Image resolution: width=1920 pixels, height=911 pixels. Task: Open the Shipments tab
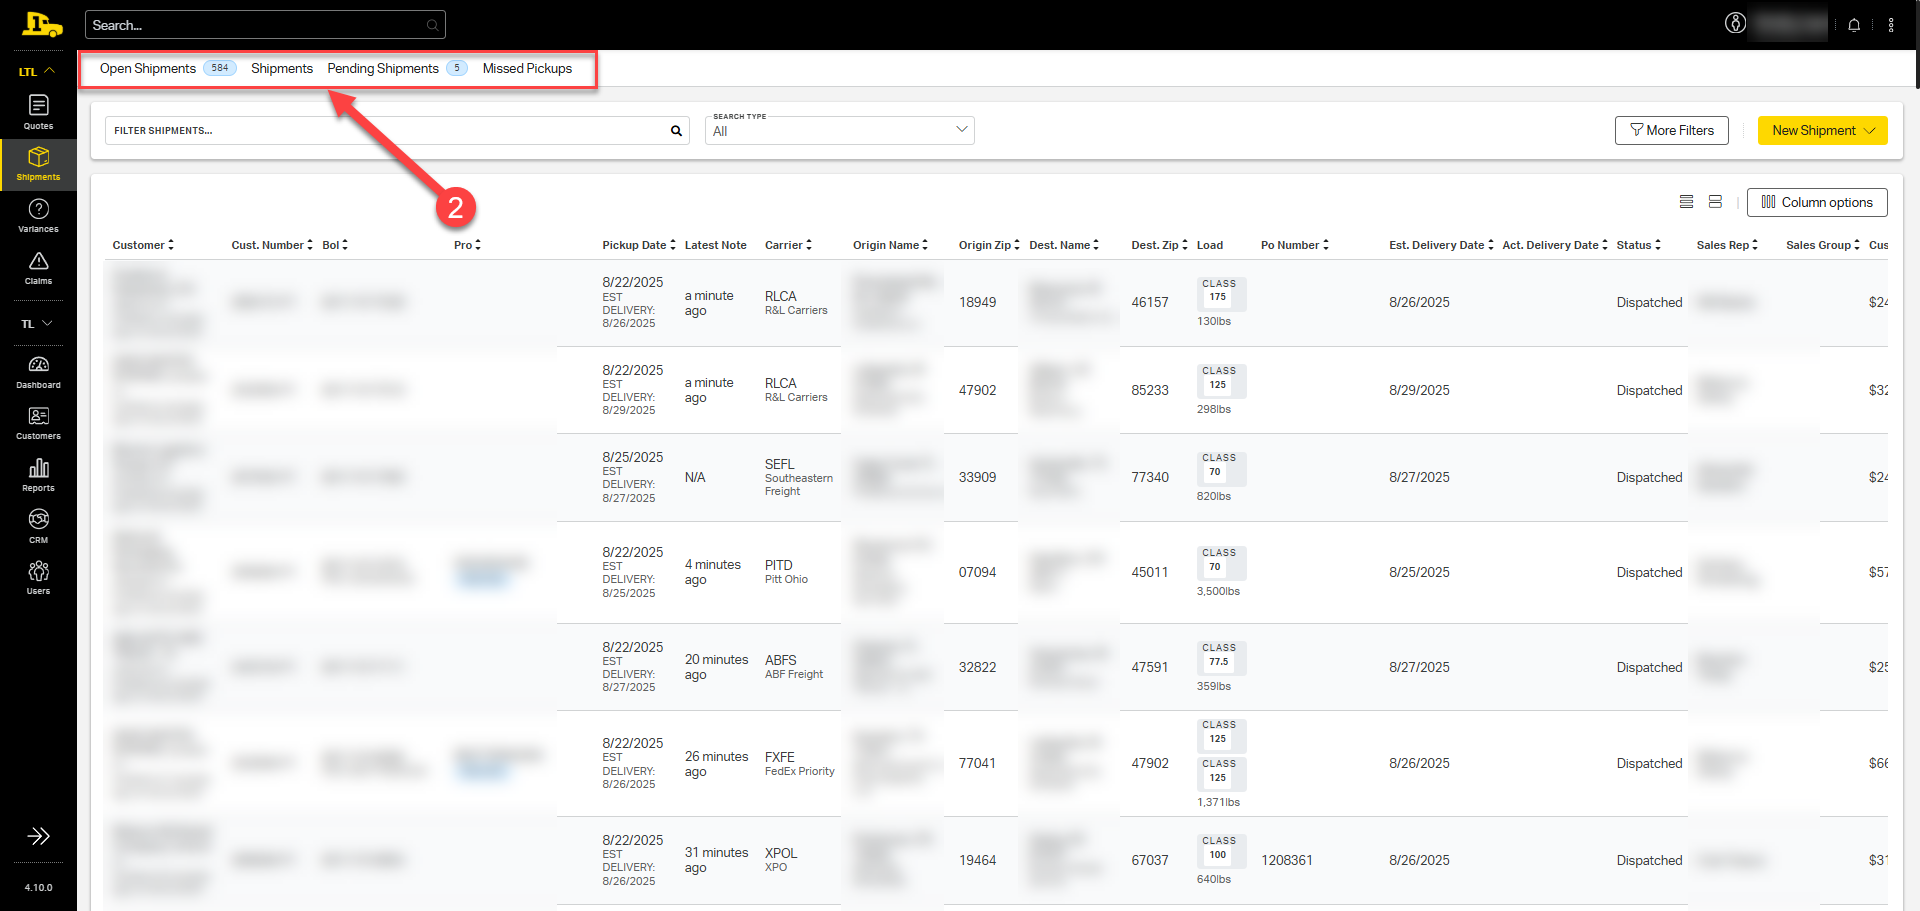pos(282,69)
